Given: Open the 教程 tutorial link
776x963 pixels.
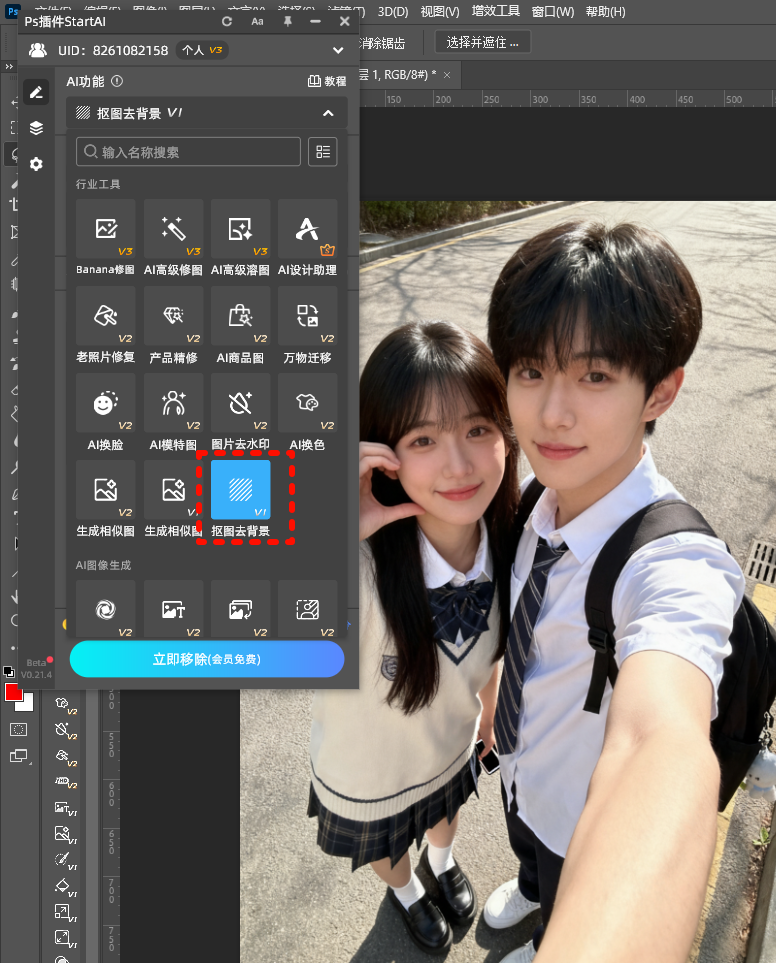Looking at the screenshot, I should click(x=327, y=82).
